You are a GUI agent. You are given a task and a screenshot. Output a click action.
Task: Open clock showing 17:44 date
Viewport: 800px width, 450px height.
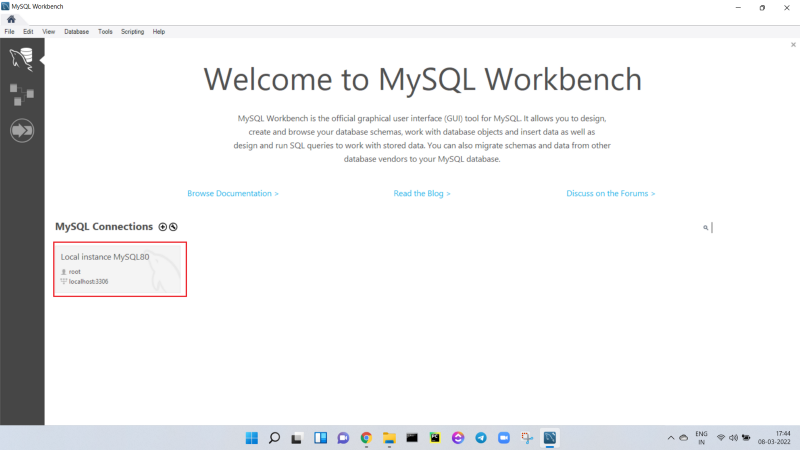[x=774, y=438]
